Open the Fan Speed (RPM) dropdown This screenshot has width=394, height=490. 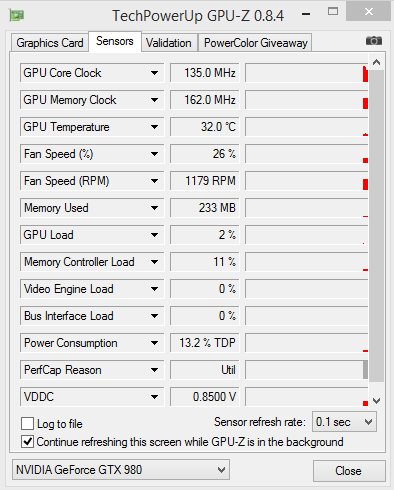[x=154, y=181]
